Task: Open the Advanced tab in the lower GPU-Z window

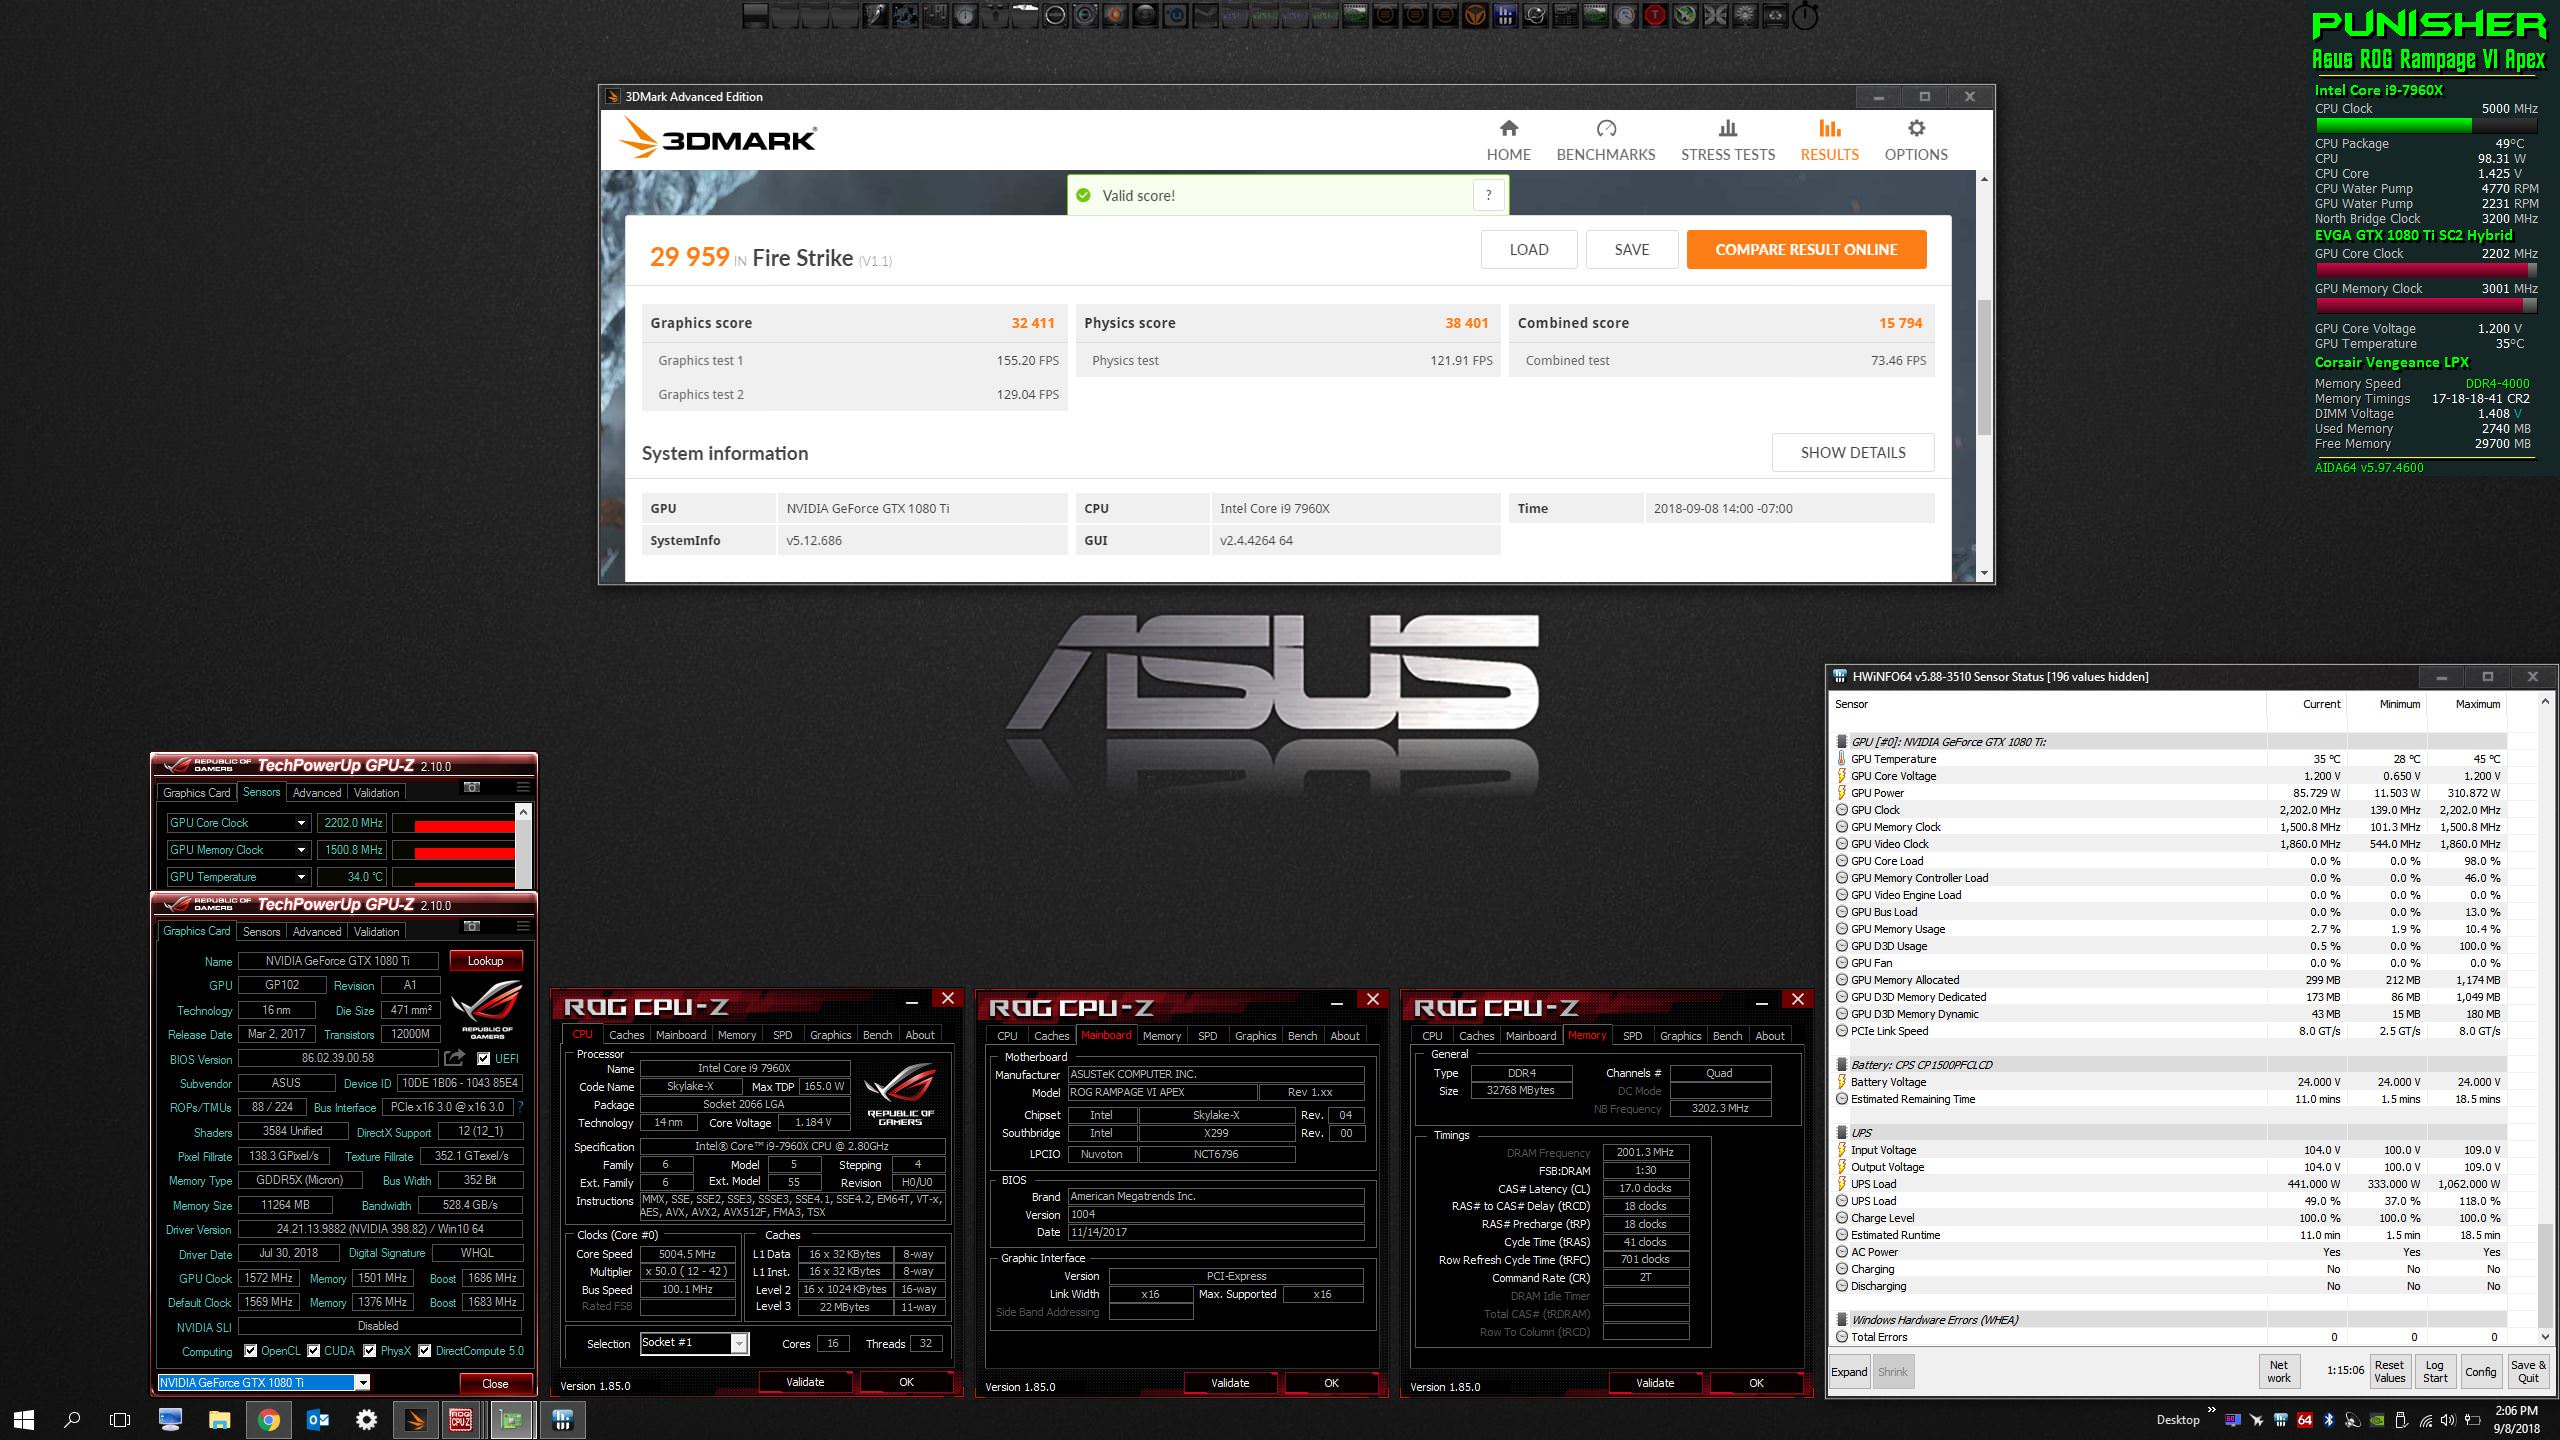Action: [x=317, y=931]
